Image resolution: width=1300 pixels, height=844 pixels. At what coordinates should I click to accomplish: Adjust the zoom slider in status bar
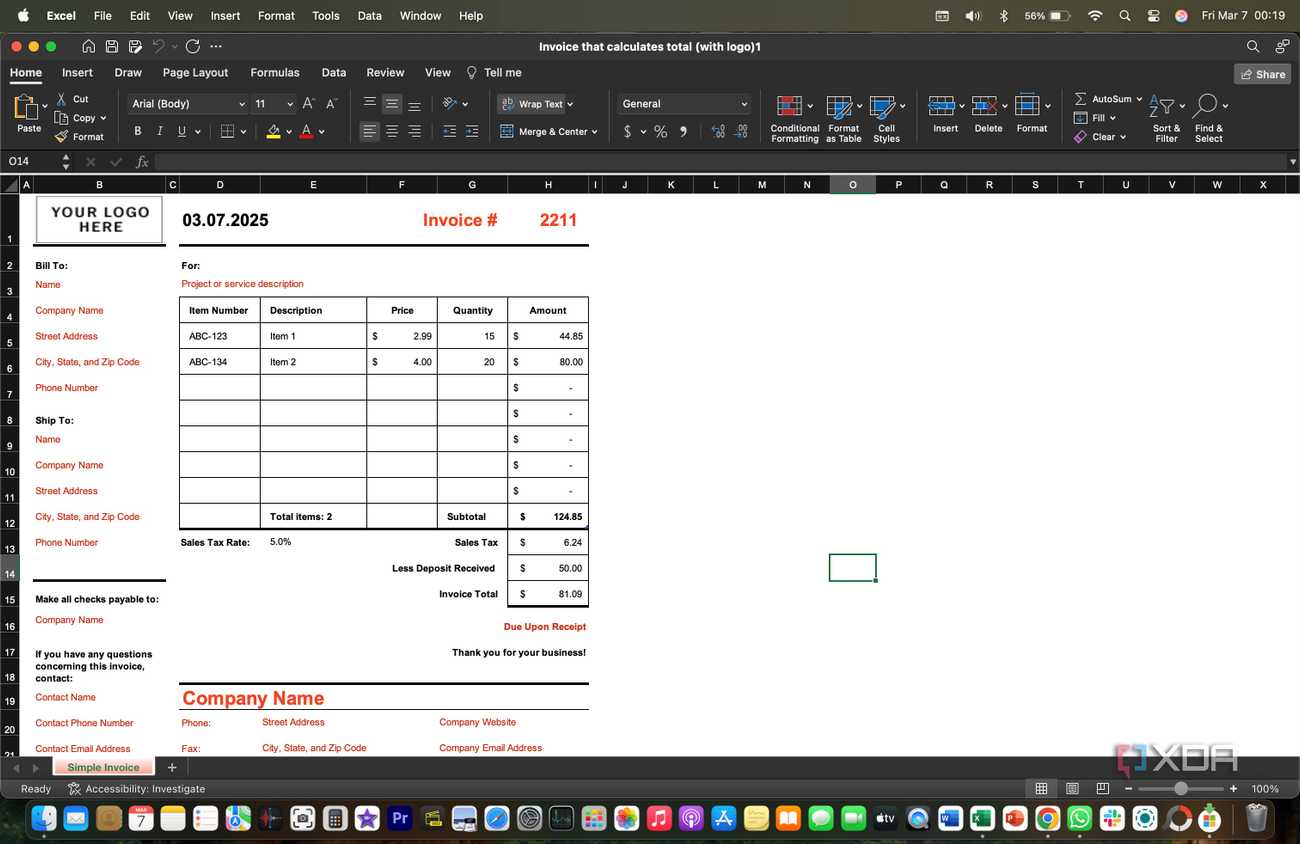coord(1181,789)
